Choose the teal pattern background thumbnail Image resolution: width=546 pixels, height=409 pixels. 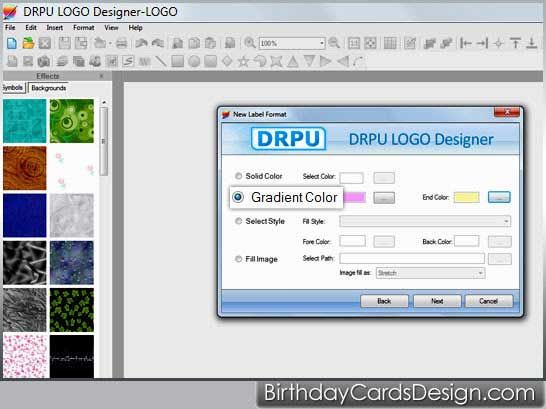25,121
